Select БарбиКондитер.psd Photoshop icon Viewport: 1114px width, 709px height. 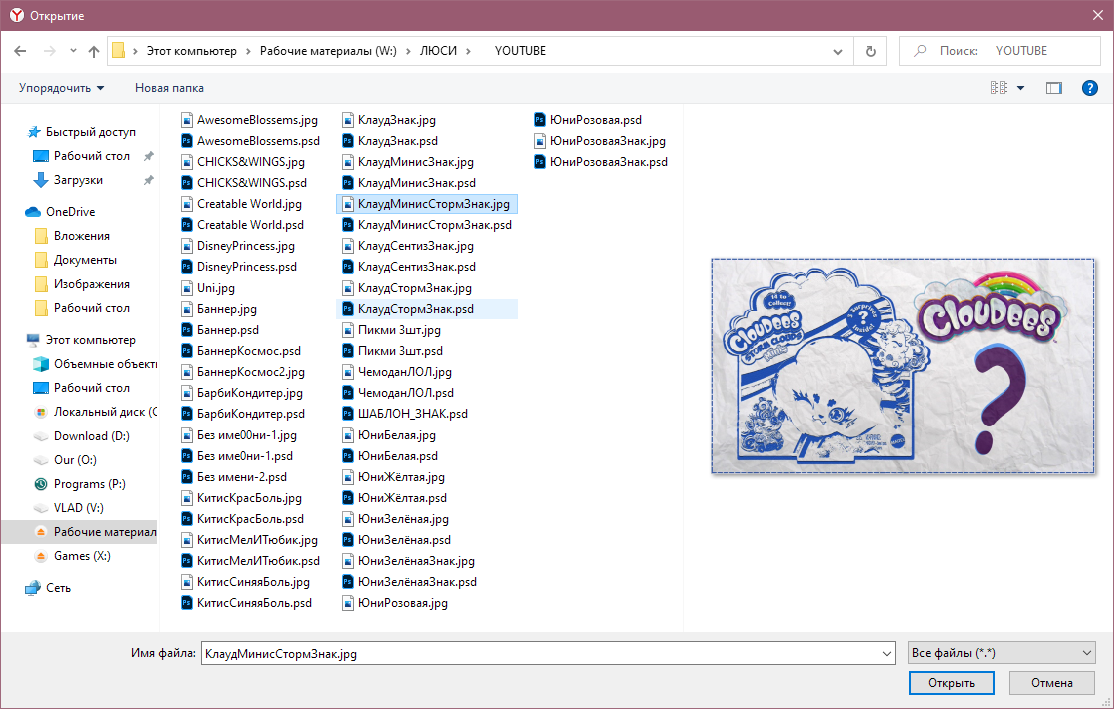click(x=187, y=413)
